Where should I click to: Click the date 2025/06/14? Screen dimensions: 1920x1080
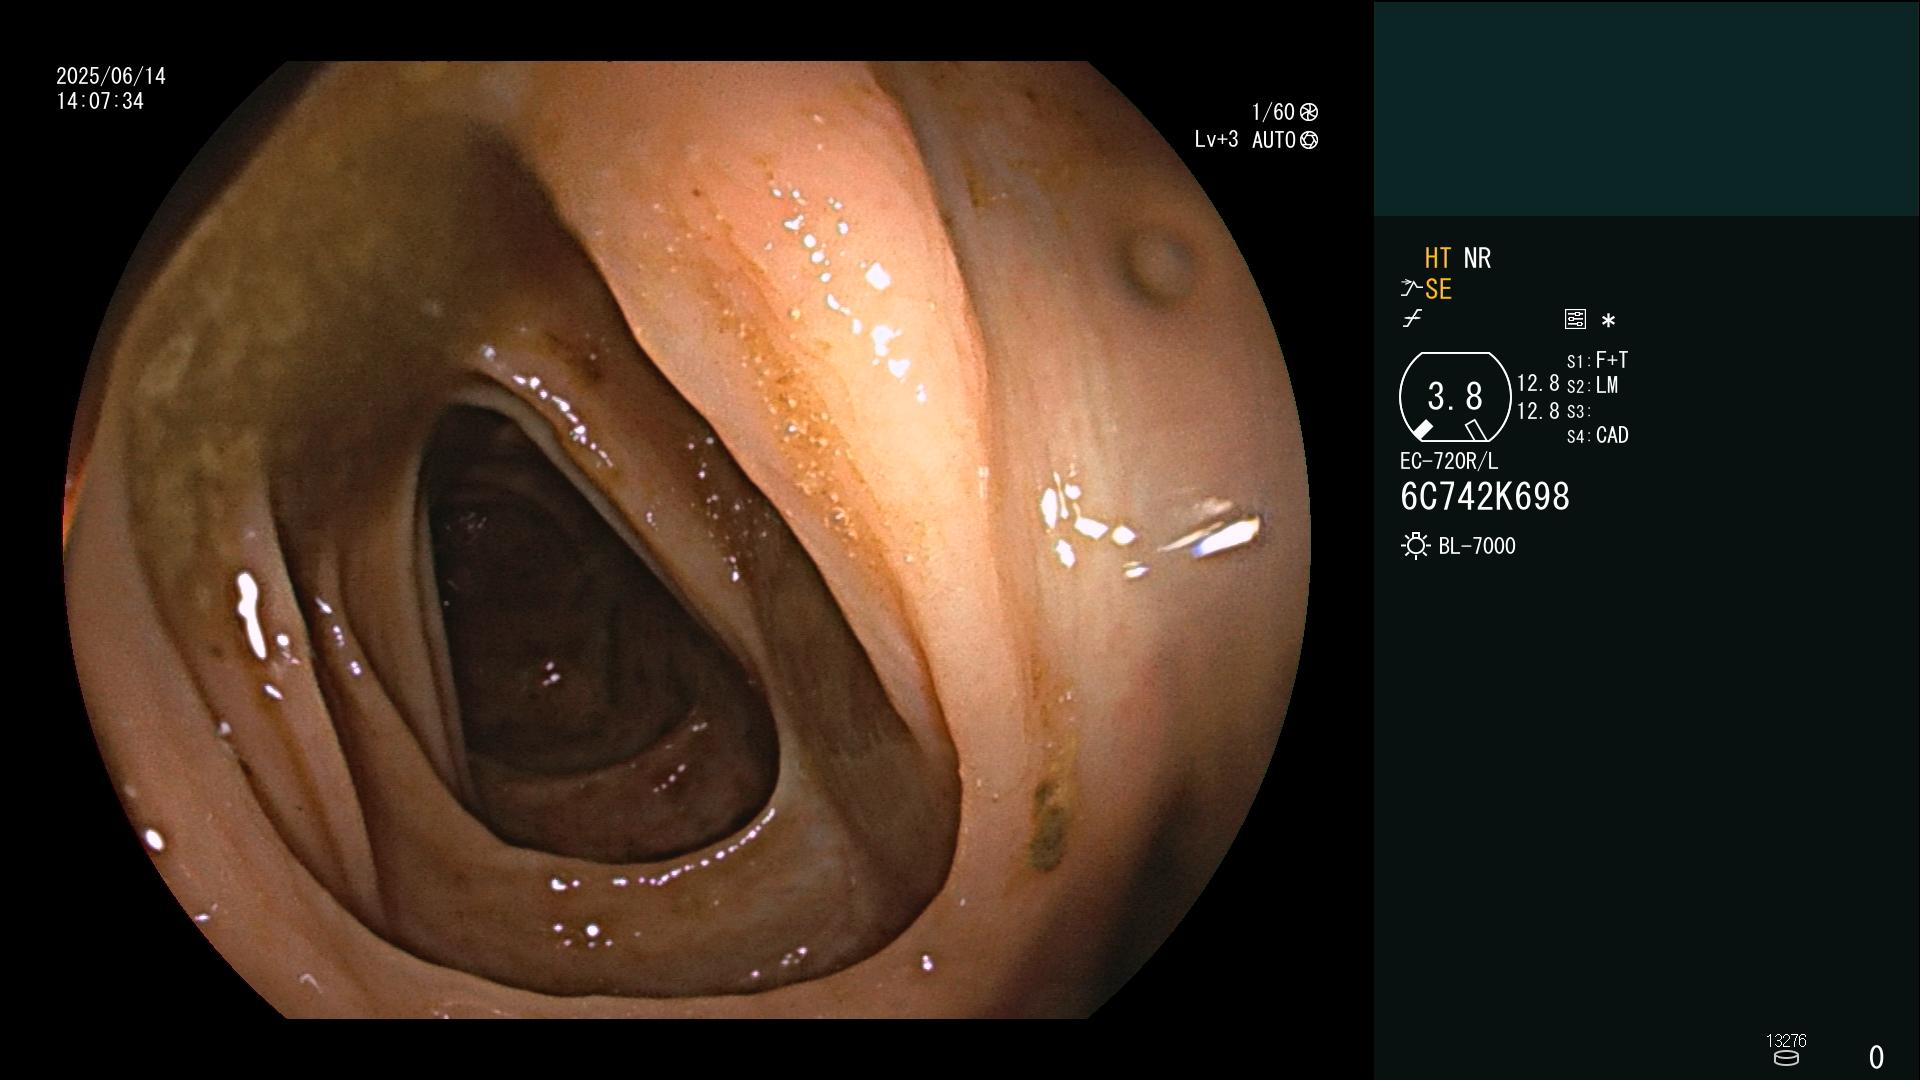pos(111,76)
